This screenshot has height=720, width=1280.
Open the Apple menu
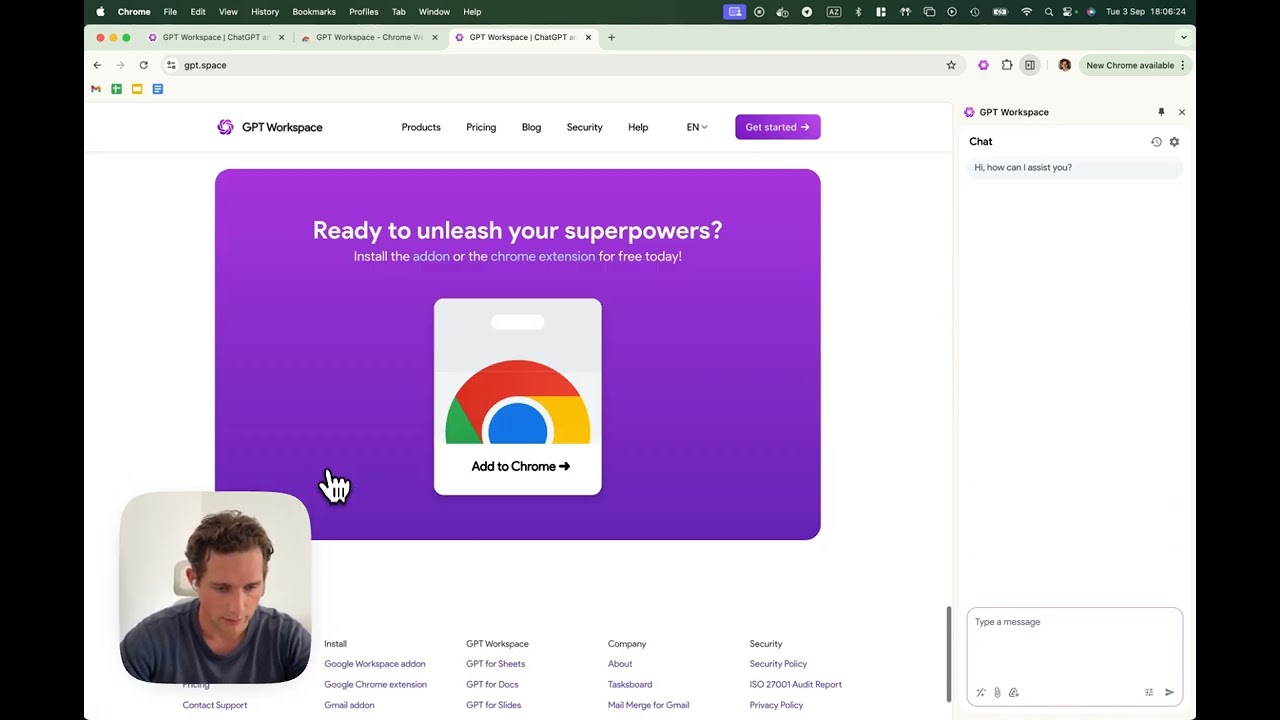coord(100,12)
